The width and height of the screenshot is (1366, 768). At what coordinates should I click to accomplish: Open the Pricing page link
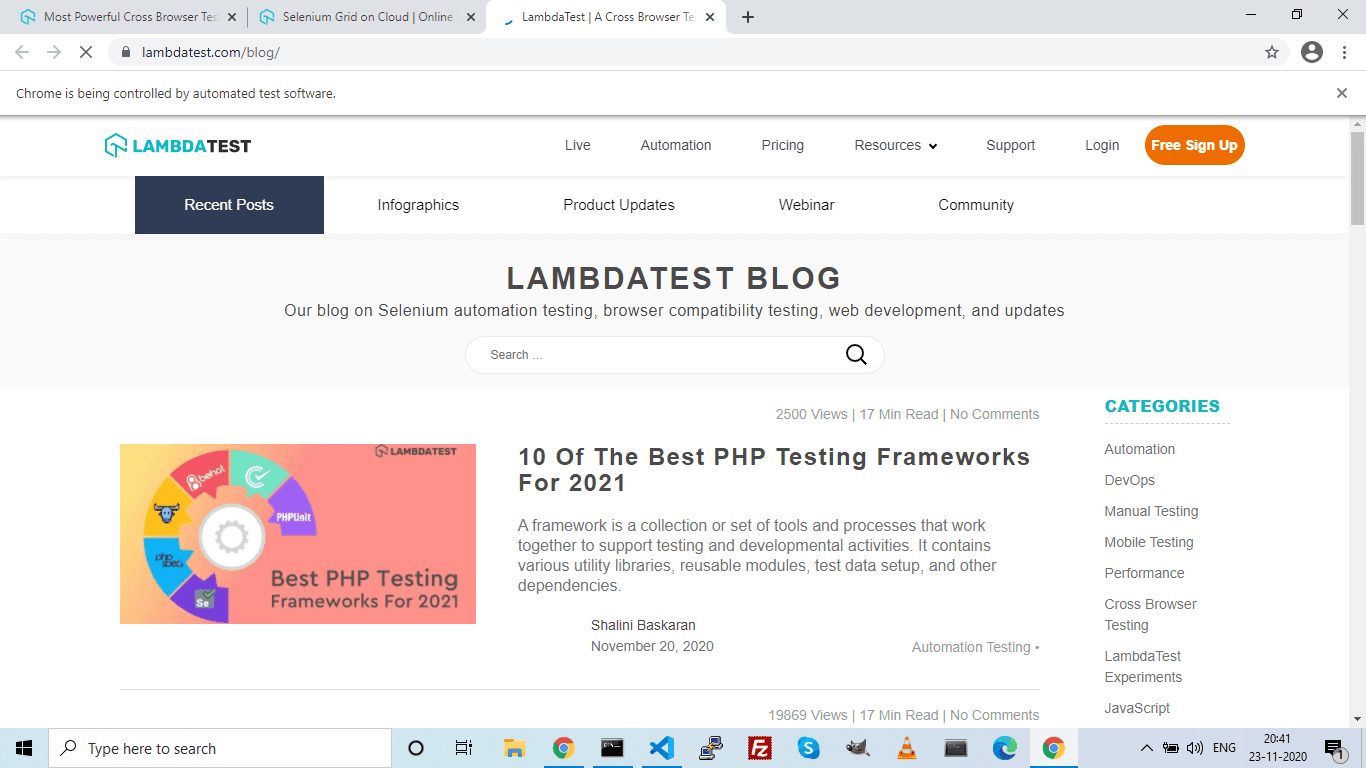[x=783, y=145]
